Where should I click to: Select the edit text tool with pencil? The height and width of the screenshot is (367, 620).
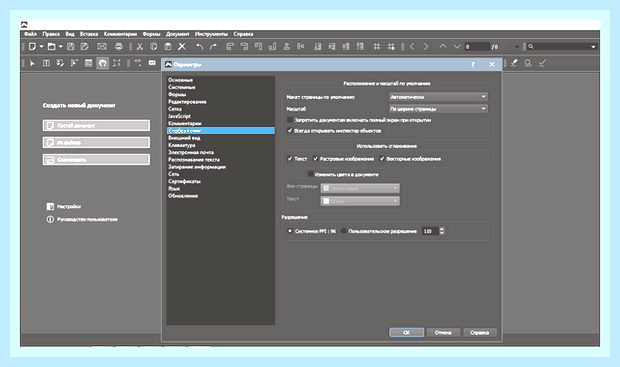point(60,63)
